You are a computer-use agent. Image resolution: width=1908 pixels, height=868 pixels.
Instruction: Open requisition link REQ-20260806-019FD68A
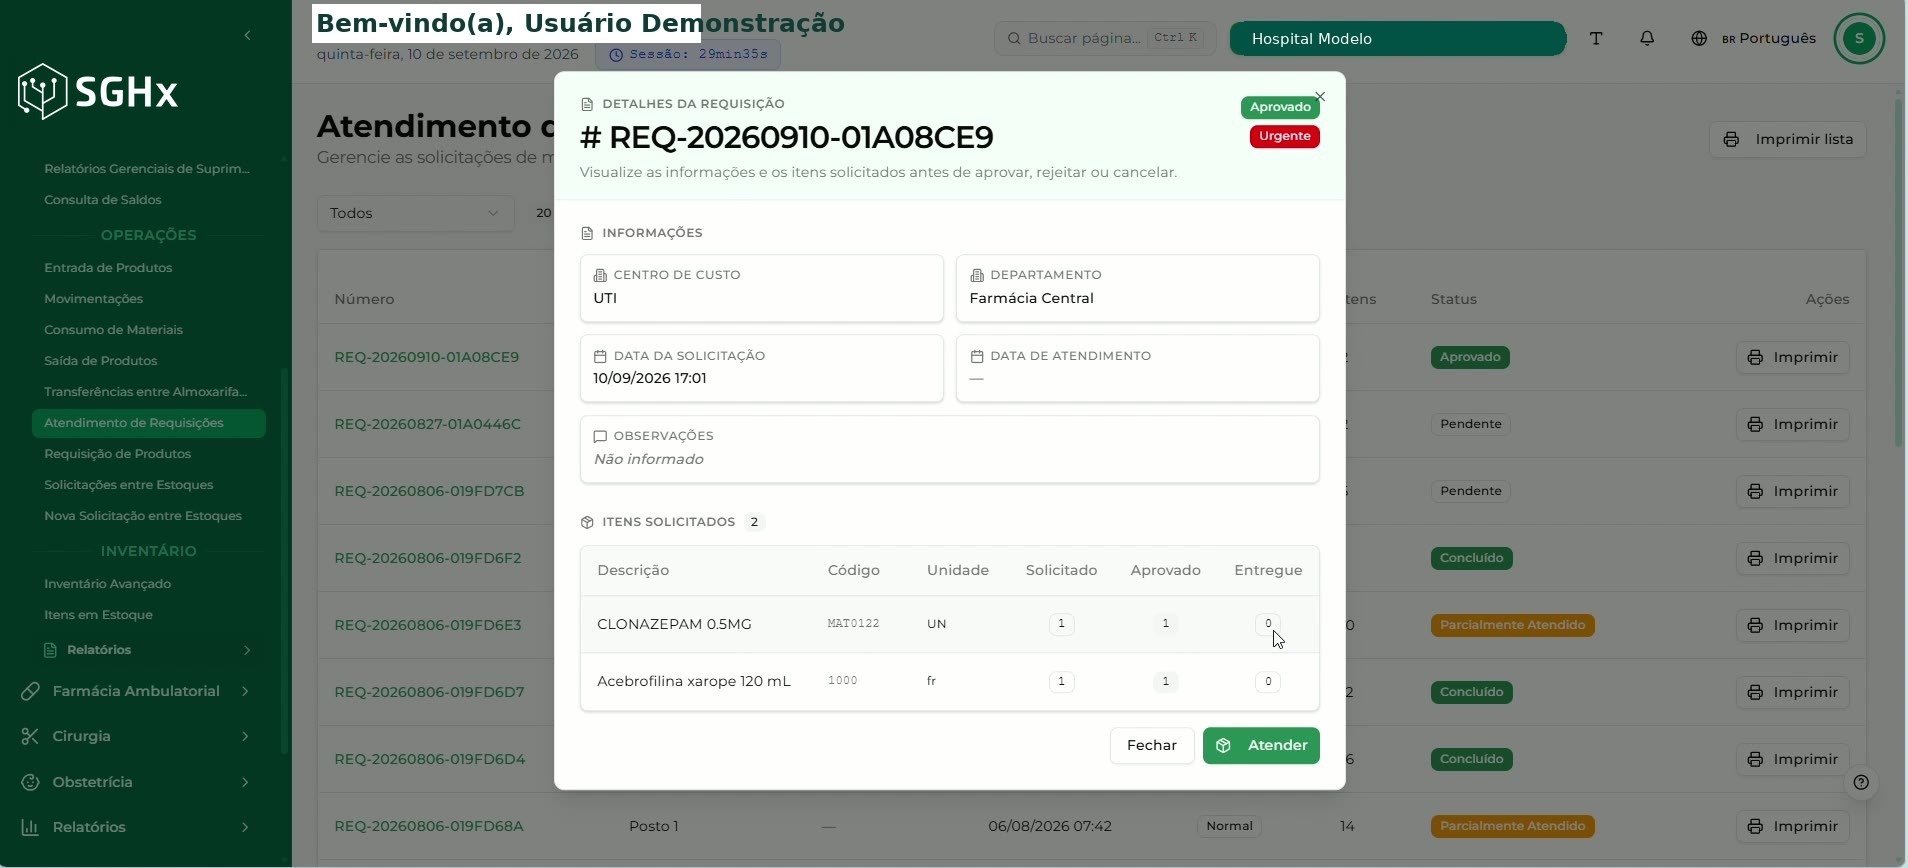[429, 826]
